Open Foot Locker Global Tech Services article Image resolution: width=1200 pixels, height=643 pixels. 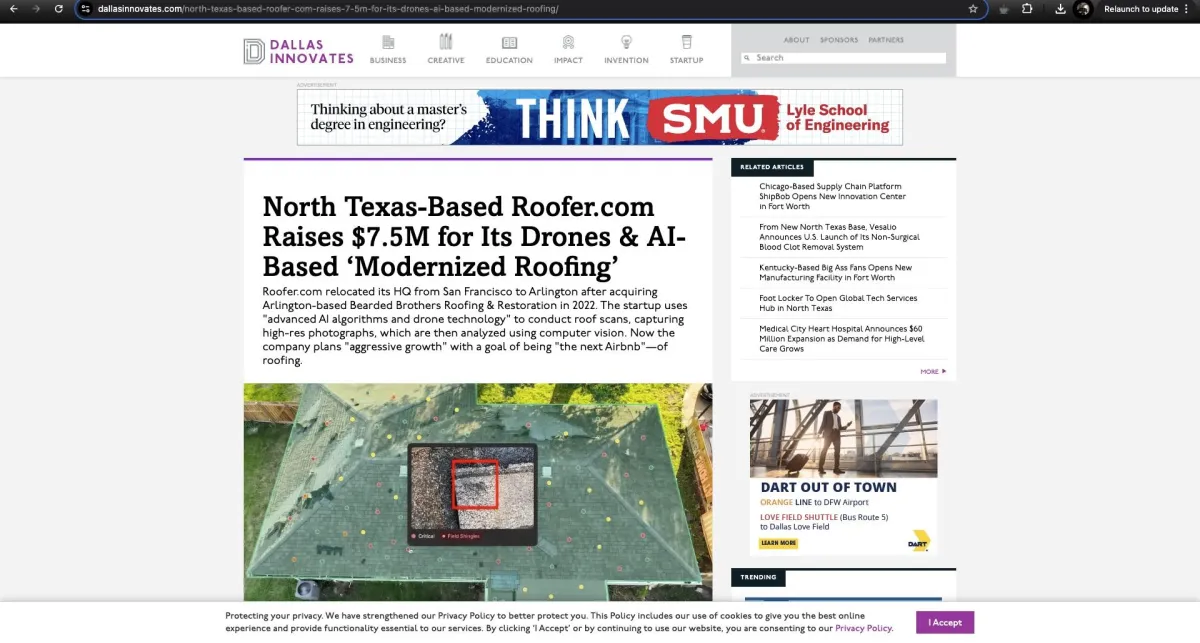[838, 303]
